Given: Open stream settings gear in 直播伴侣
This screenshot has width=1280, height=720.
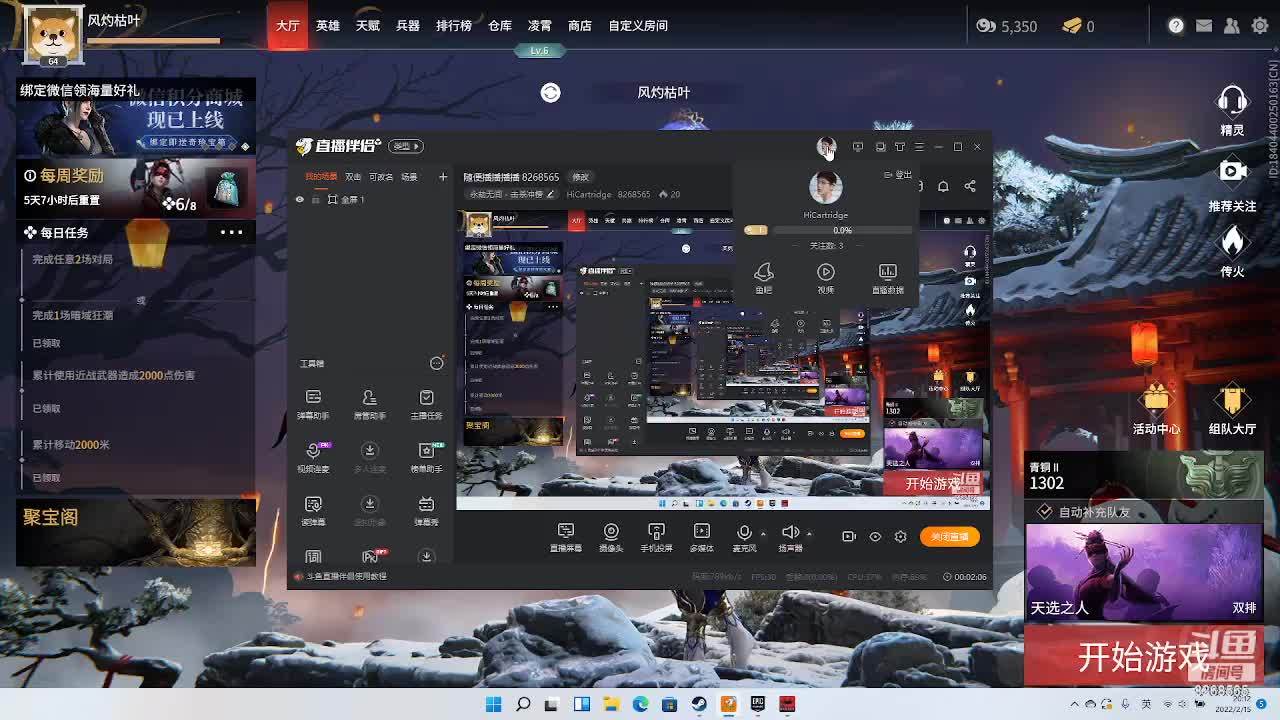Looking at the screenshot, I should click(x=900, y=536).
